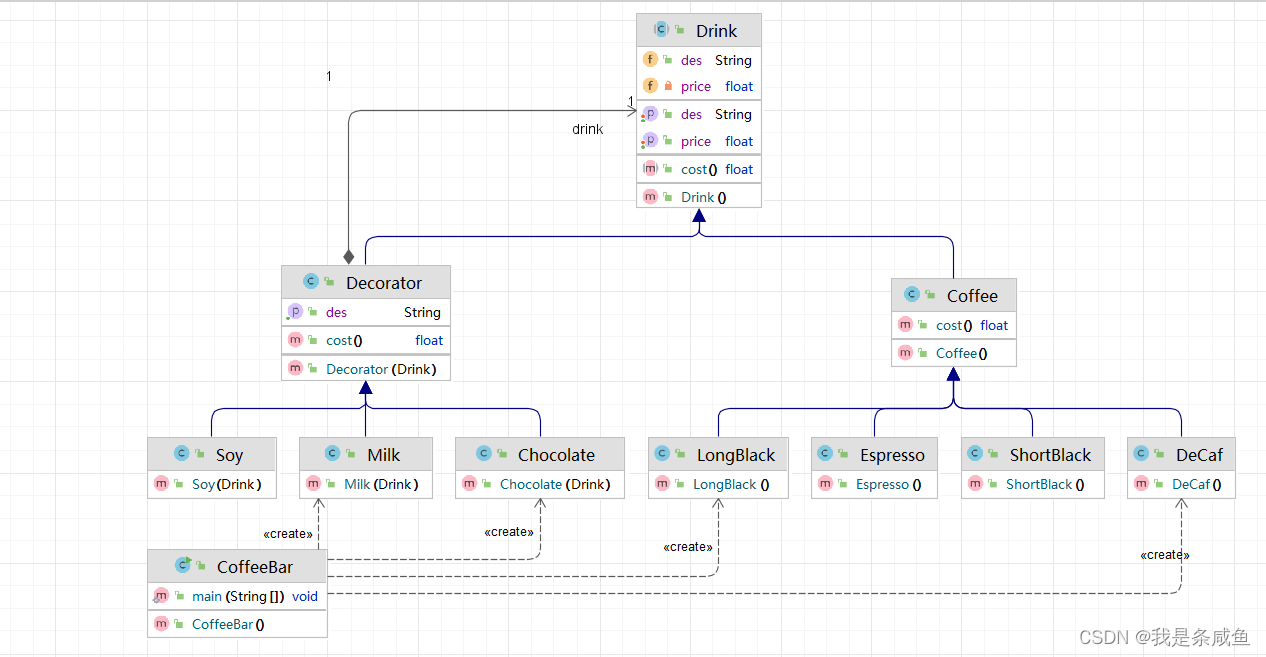The width and height of the screenshot is (1266, 657).
Task: Click the Milk(Drink) constructor icon
Action: click(x=313, y=484)
